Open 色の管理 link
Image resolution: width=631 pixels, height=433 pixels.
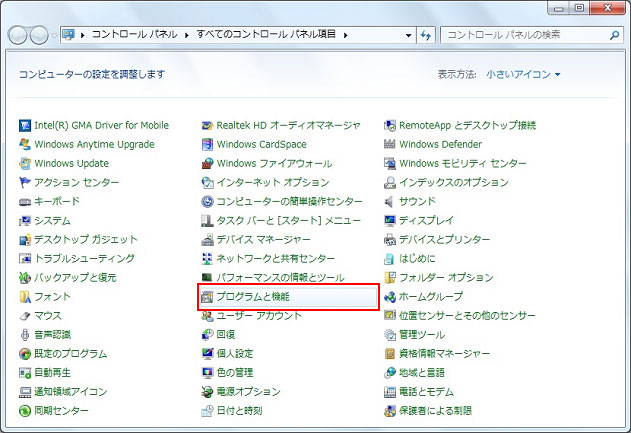235,373
